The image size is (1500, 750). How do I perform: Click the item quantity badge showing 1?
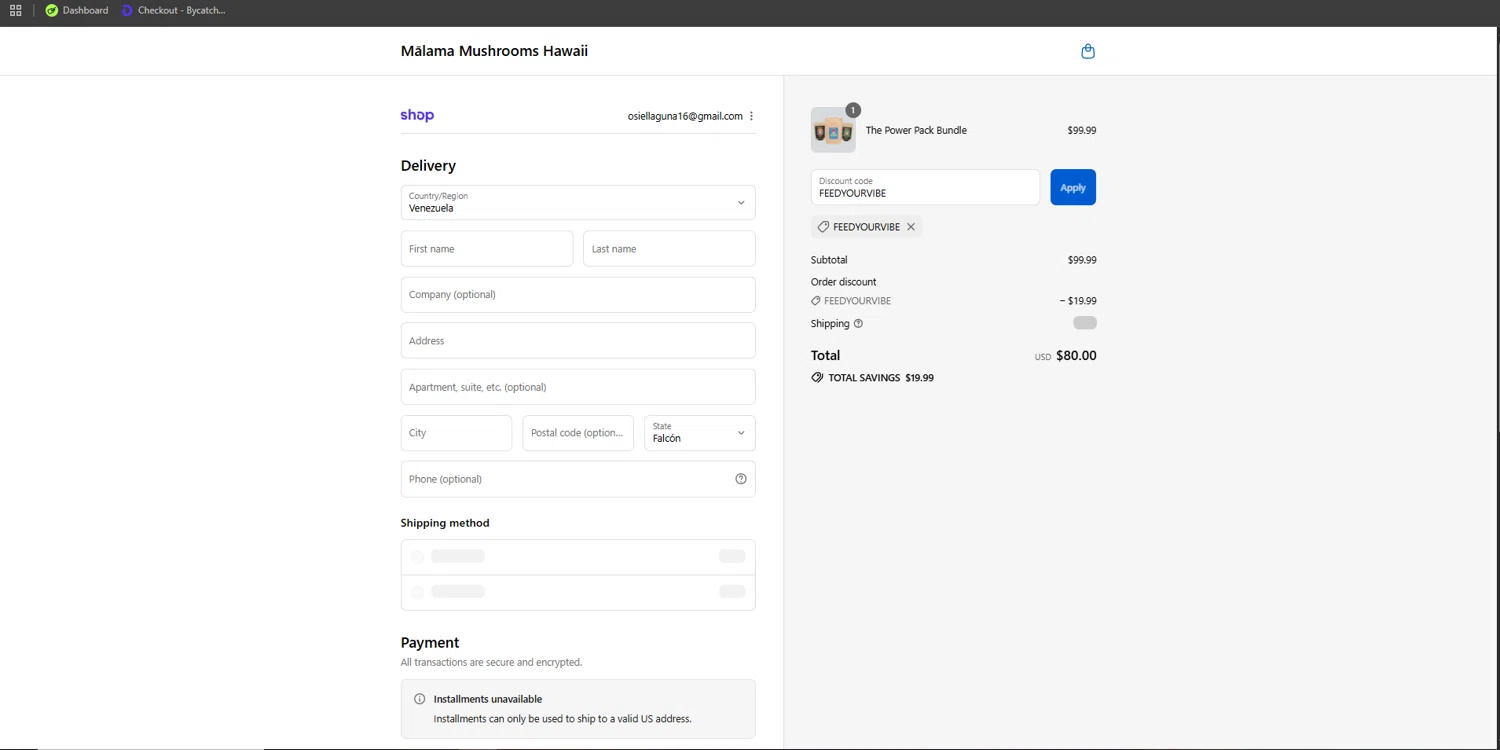[853, 110]
